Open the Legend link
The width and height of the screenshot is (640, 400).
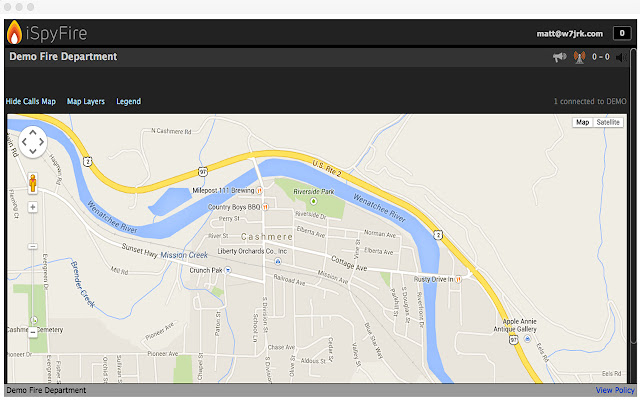[129, 101]
